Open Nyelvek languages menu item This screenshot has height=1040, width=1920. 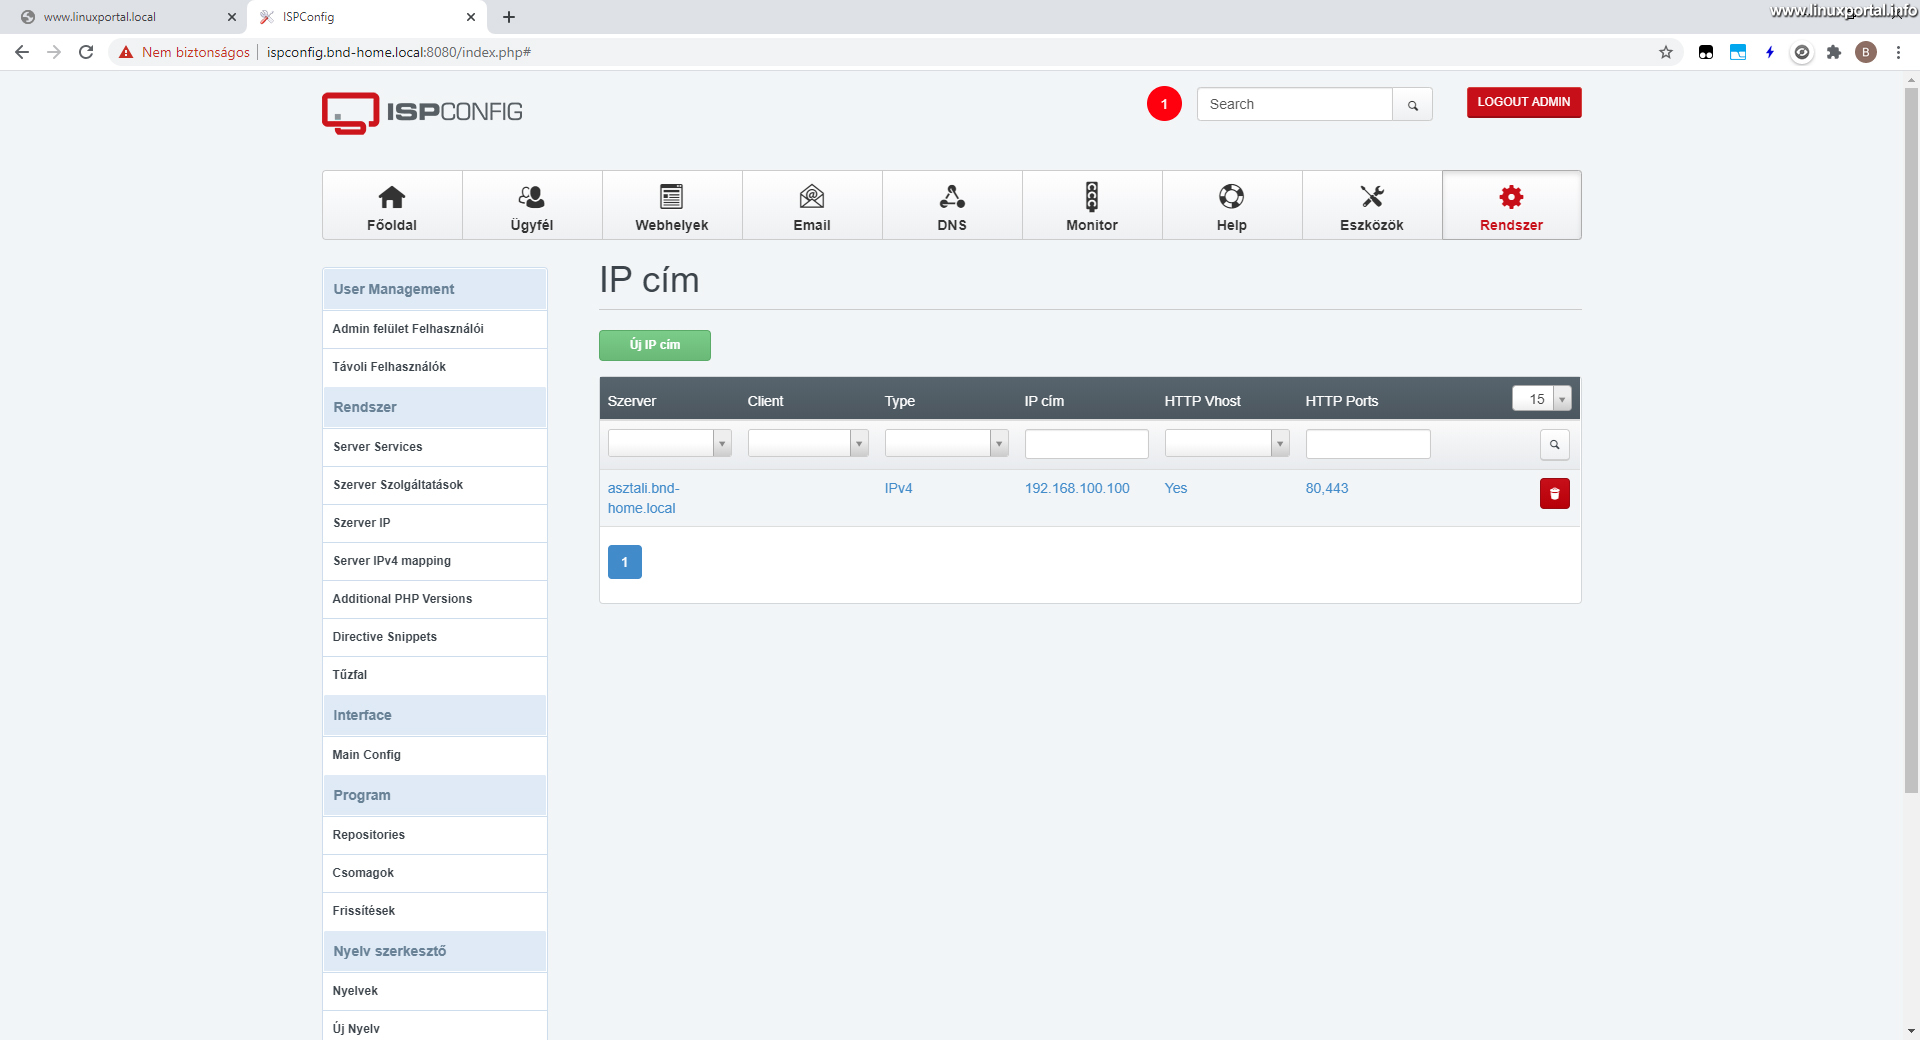[x=435, y=991]
